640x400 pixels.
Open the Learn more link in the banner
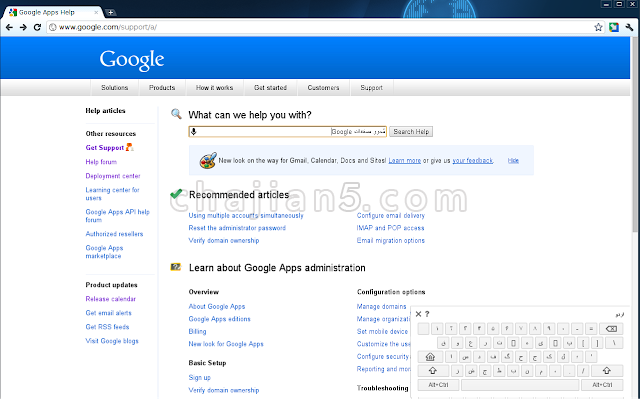404,160
